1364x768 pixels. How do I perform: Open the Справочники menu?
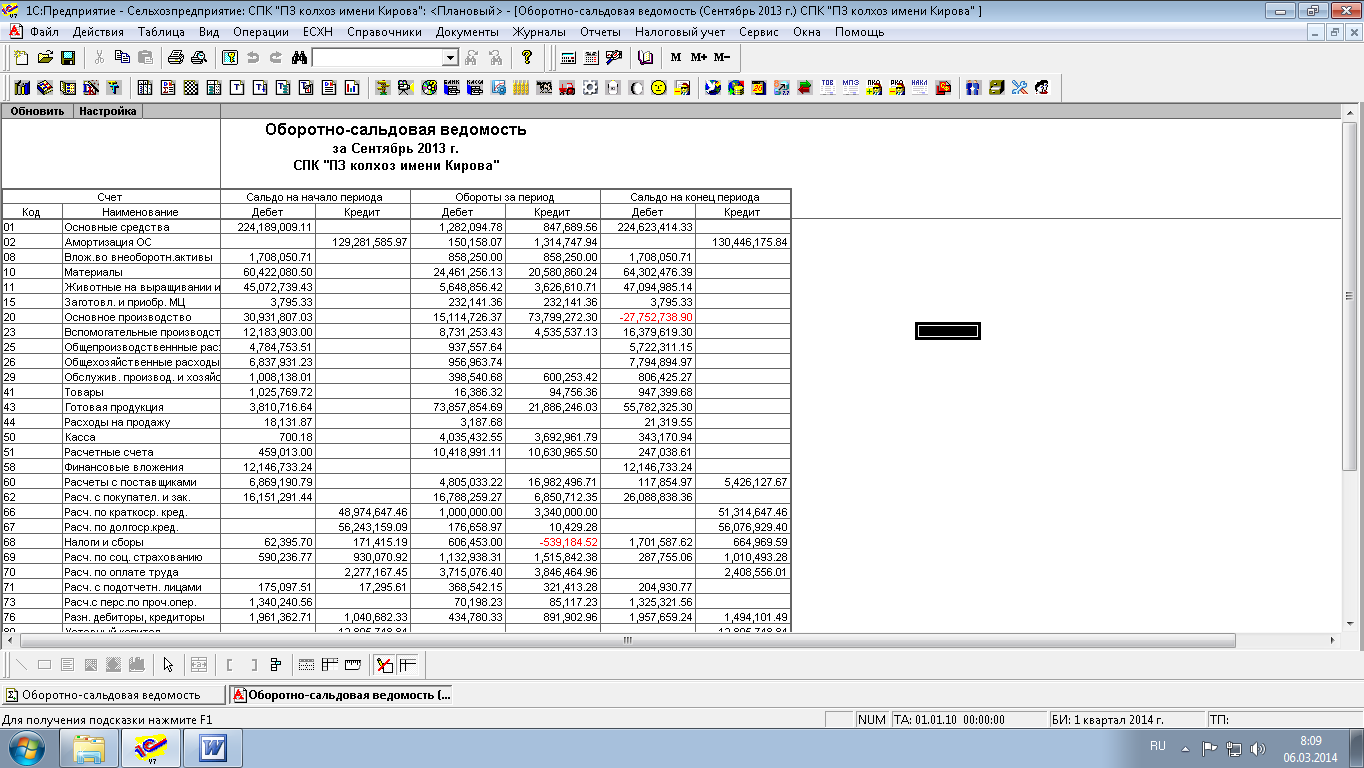(384, 32)
